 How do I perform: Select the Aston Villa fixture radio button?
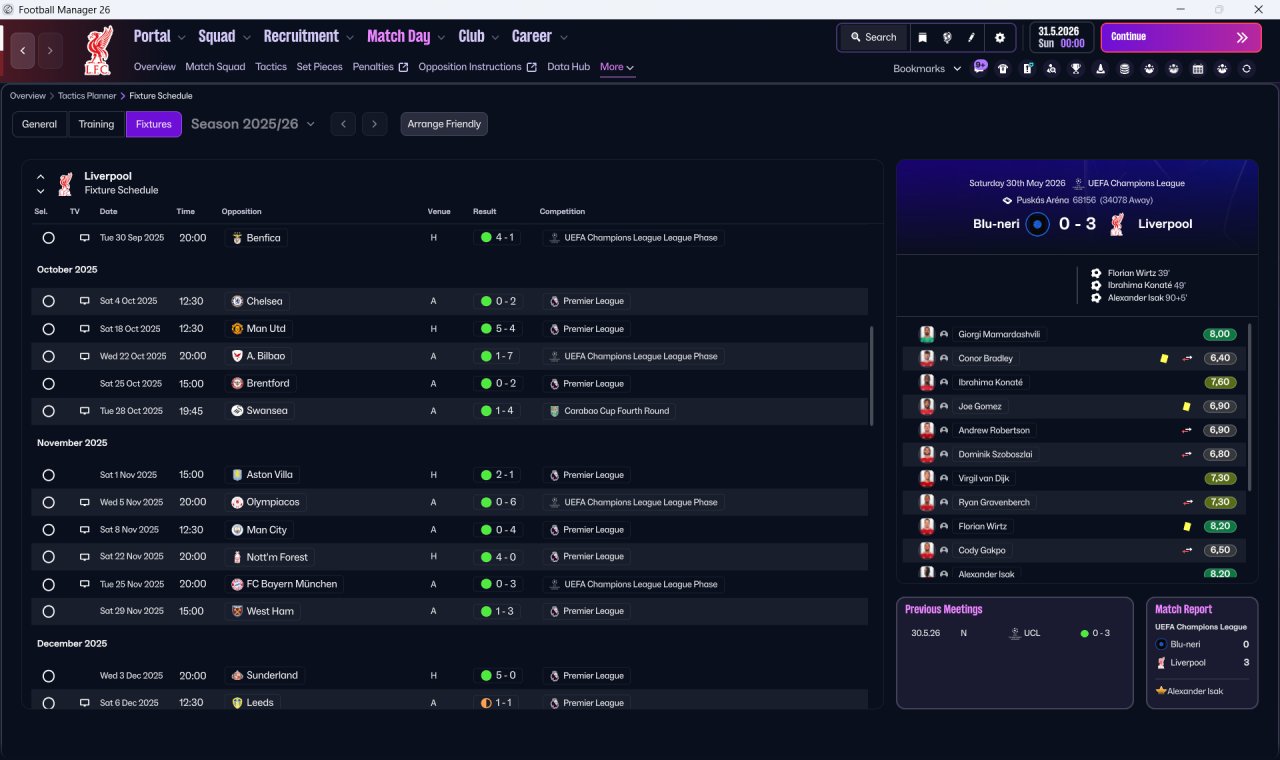tap(48, 475)
